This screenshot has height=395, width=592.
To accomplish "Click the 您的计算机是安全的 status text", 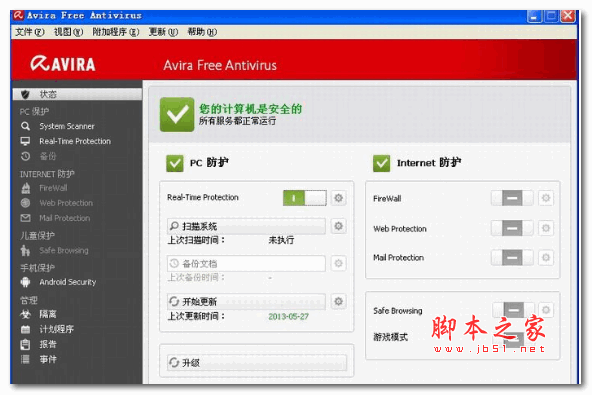I will click(251, 109).
